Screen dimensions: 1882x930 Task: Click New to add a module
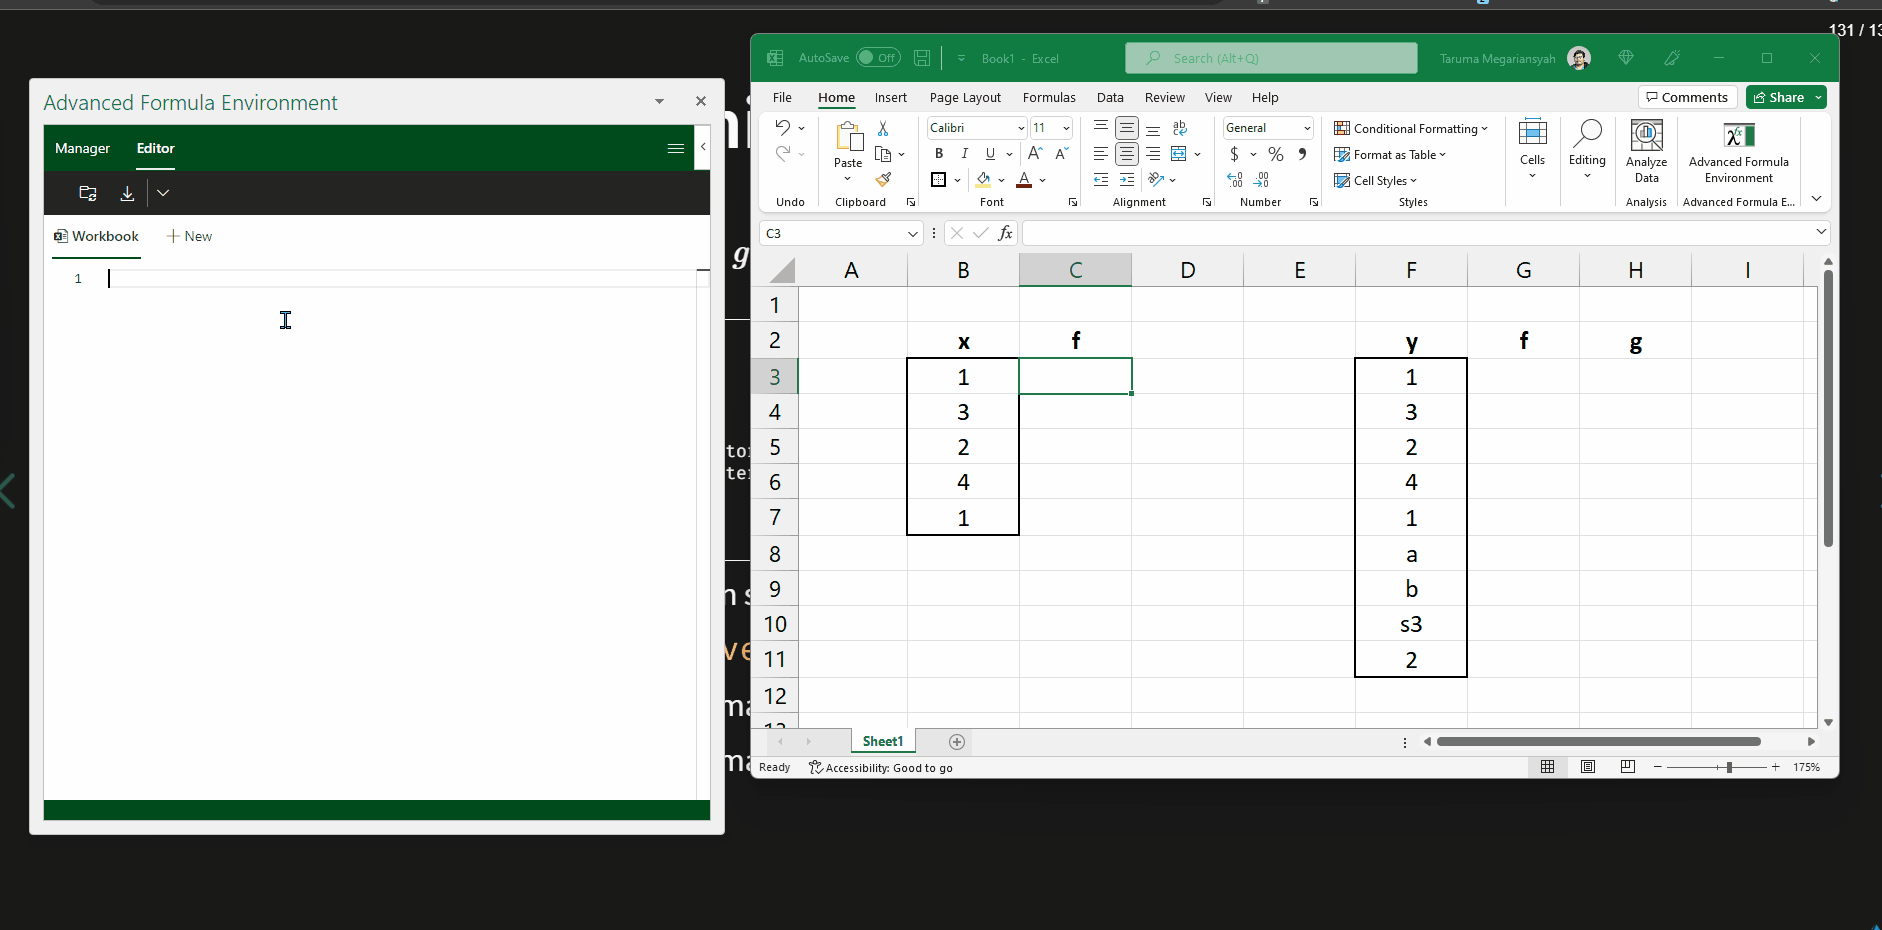pos(189,236)
